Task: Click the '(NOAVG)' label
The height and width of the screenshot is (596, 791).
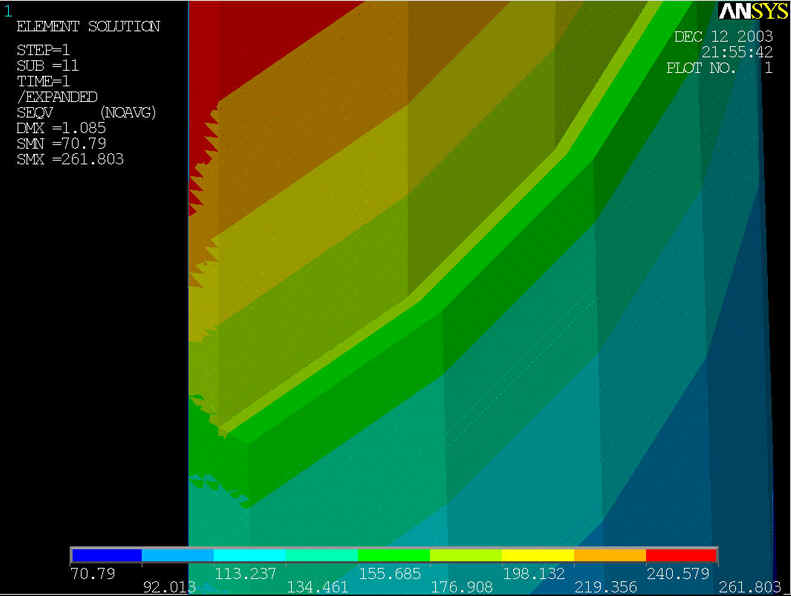Action: 128,113
